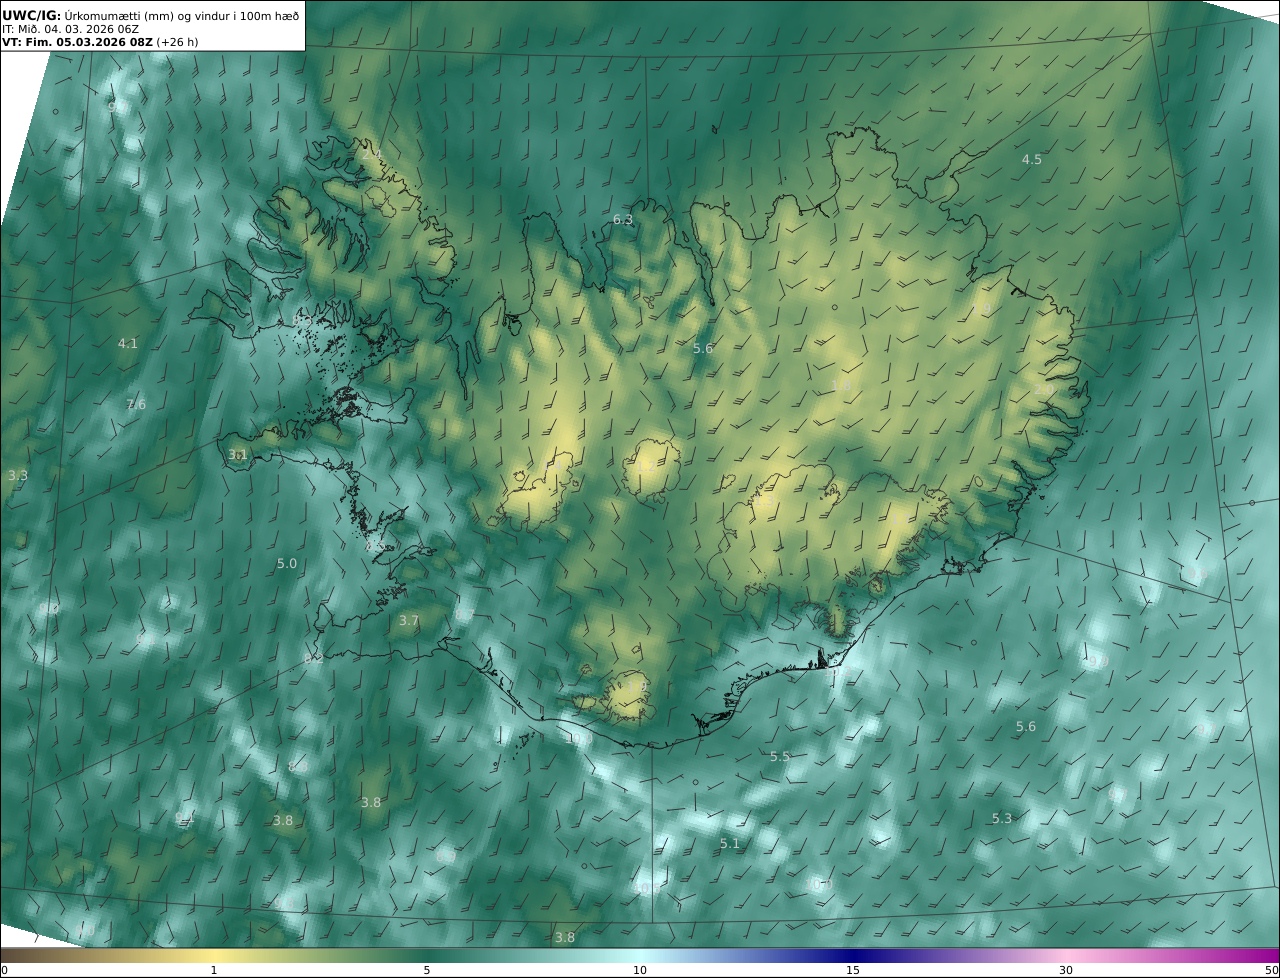Click the color scale tick labeled 15
The width and height of the screenshot is (1280, 978).
coord(853,970)
